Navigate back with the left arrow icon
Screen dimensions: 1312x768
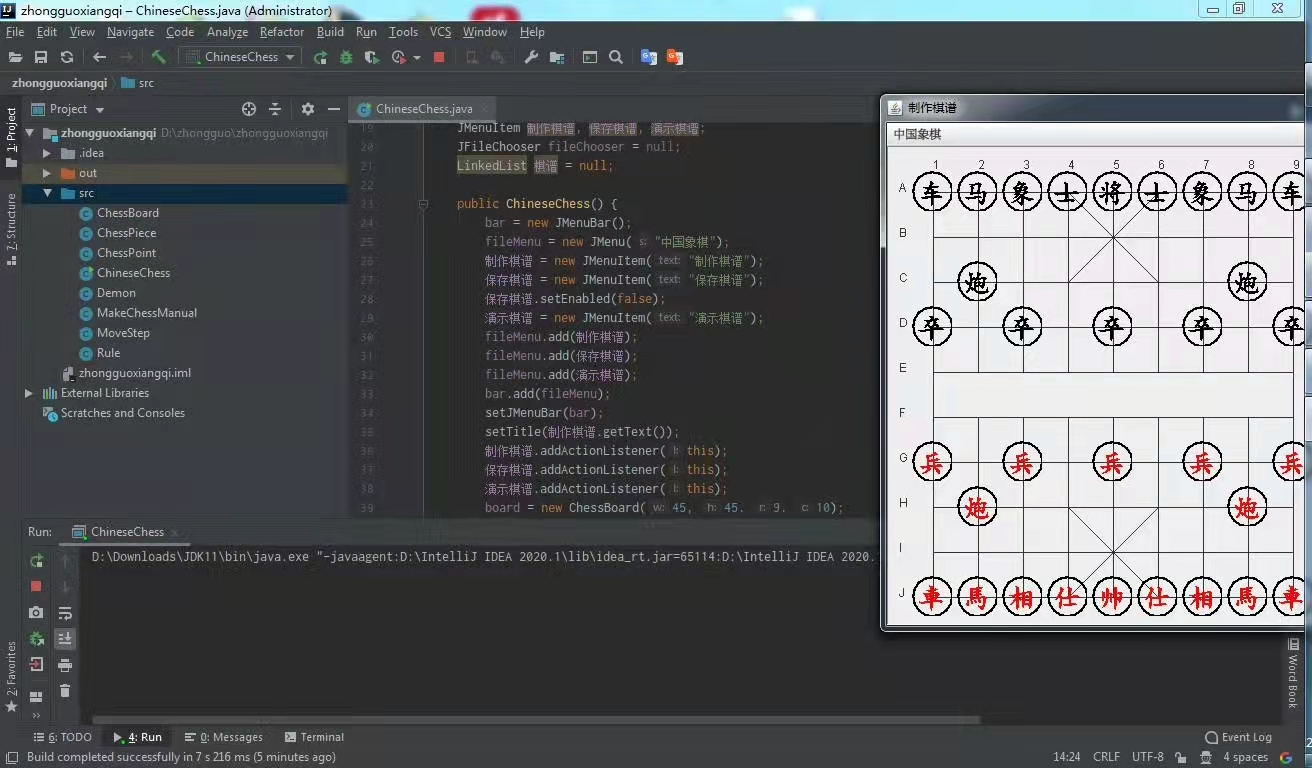tap(99, 57)
